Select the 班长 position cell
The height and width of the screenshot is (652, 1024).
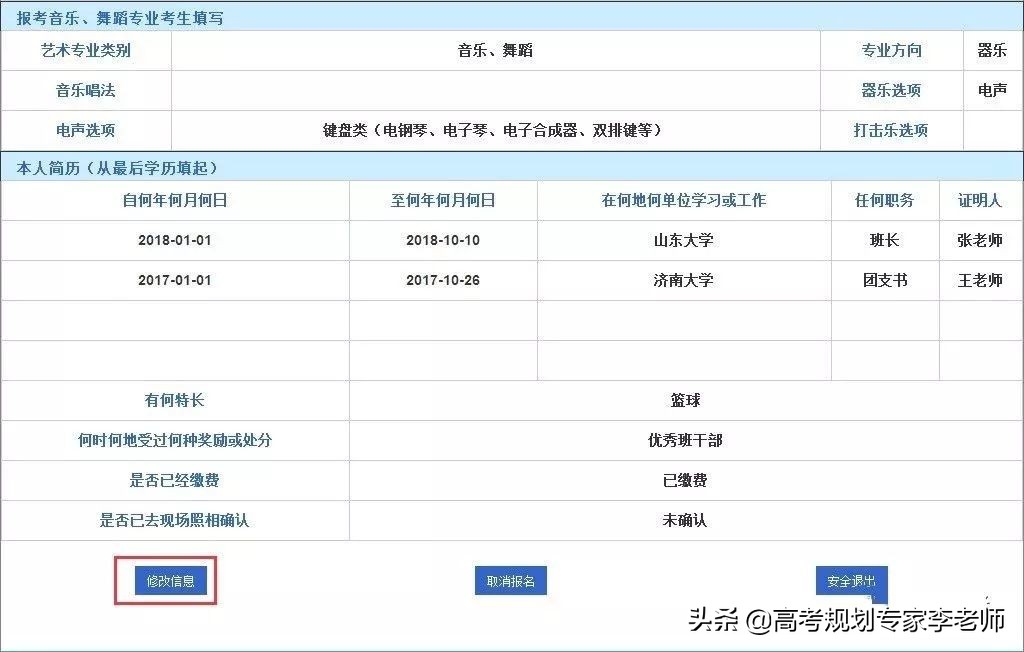884,240
